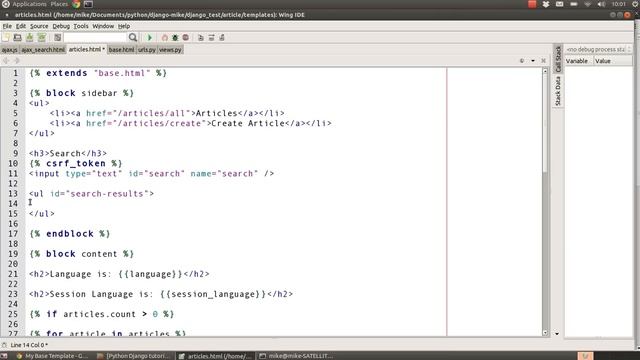Viewport: 640px width, 360px height.
Task: Click the Dropbox tray icon
Action: tap(546, 4)
